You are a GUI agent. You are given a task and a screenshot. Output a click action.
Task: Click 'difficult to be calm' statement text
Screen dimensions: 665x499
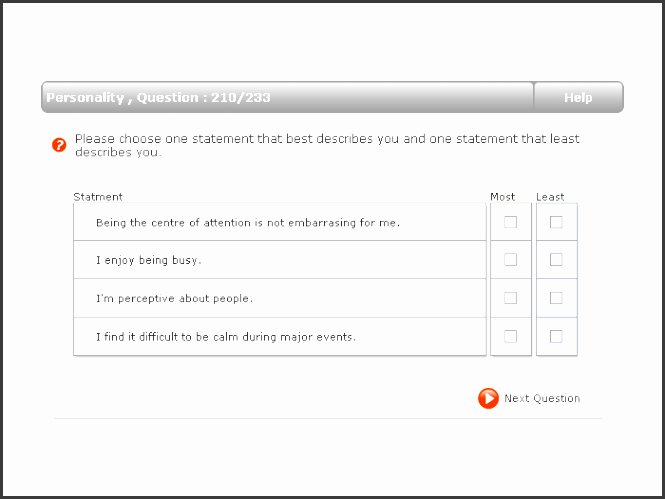[226, 336]
